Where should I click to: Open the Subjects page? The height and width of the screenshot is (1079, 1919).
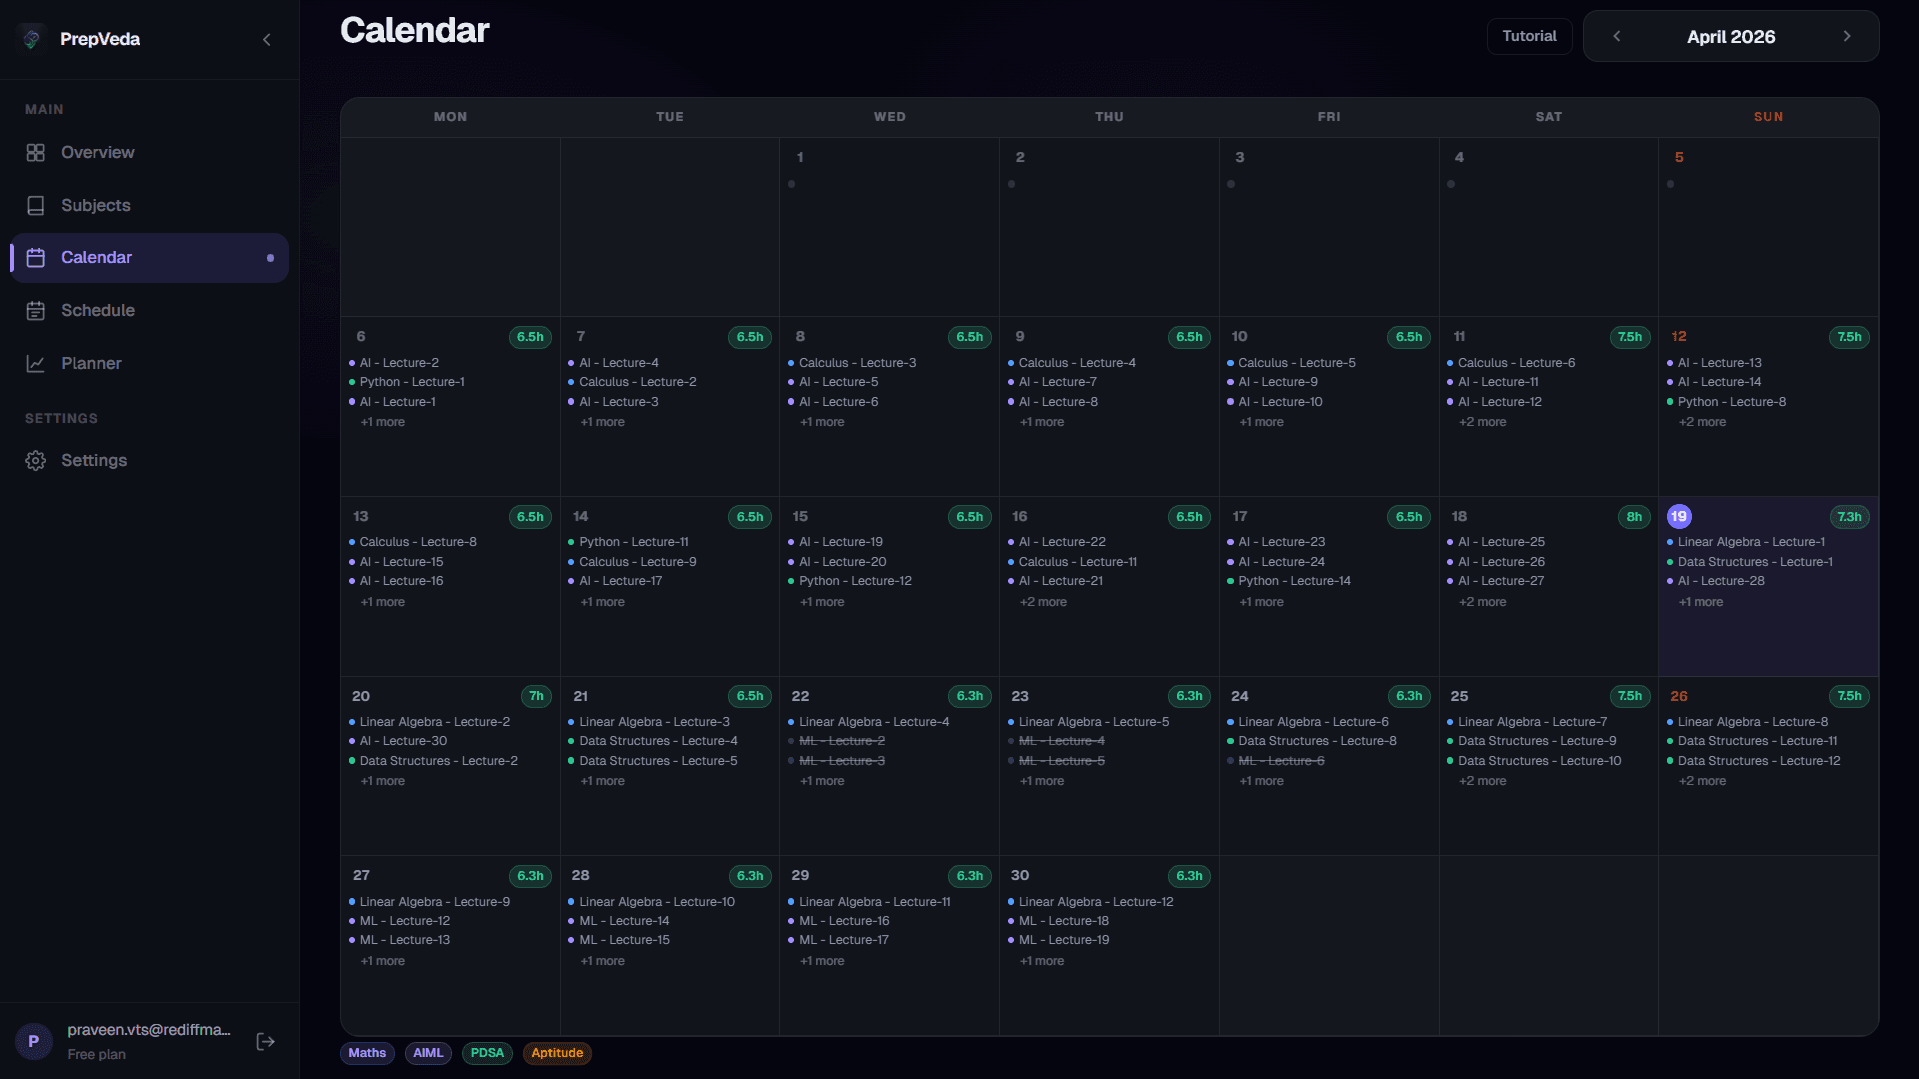150,205
